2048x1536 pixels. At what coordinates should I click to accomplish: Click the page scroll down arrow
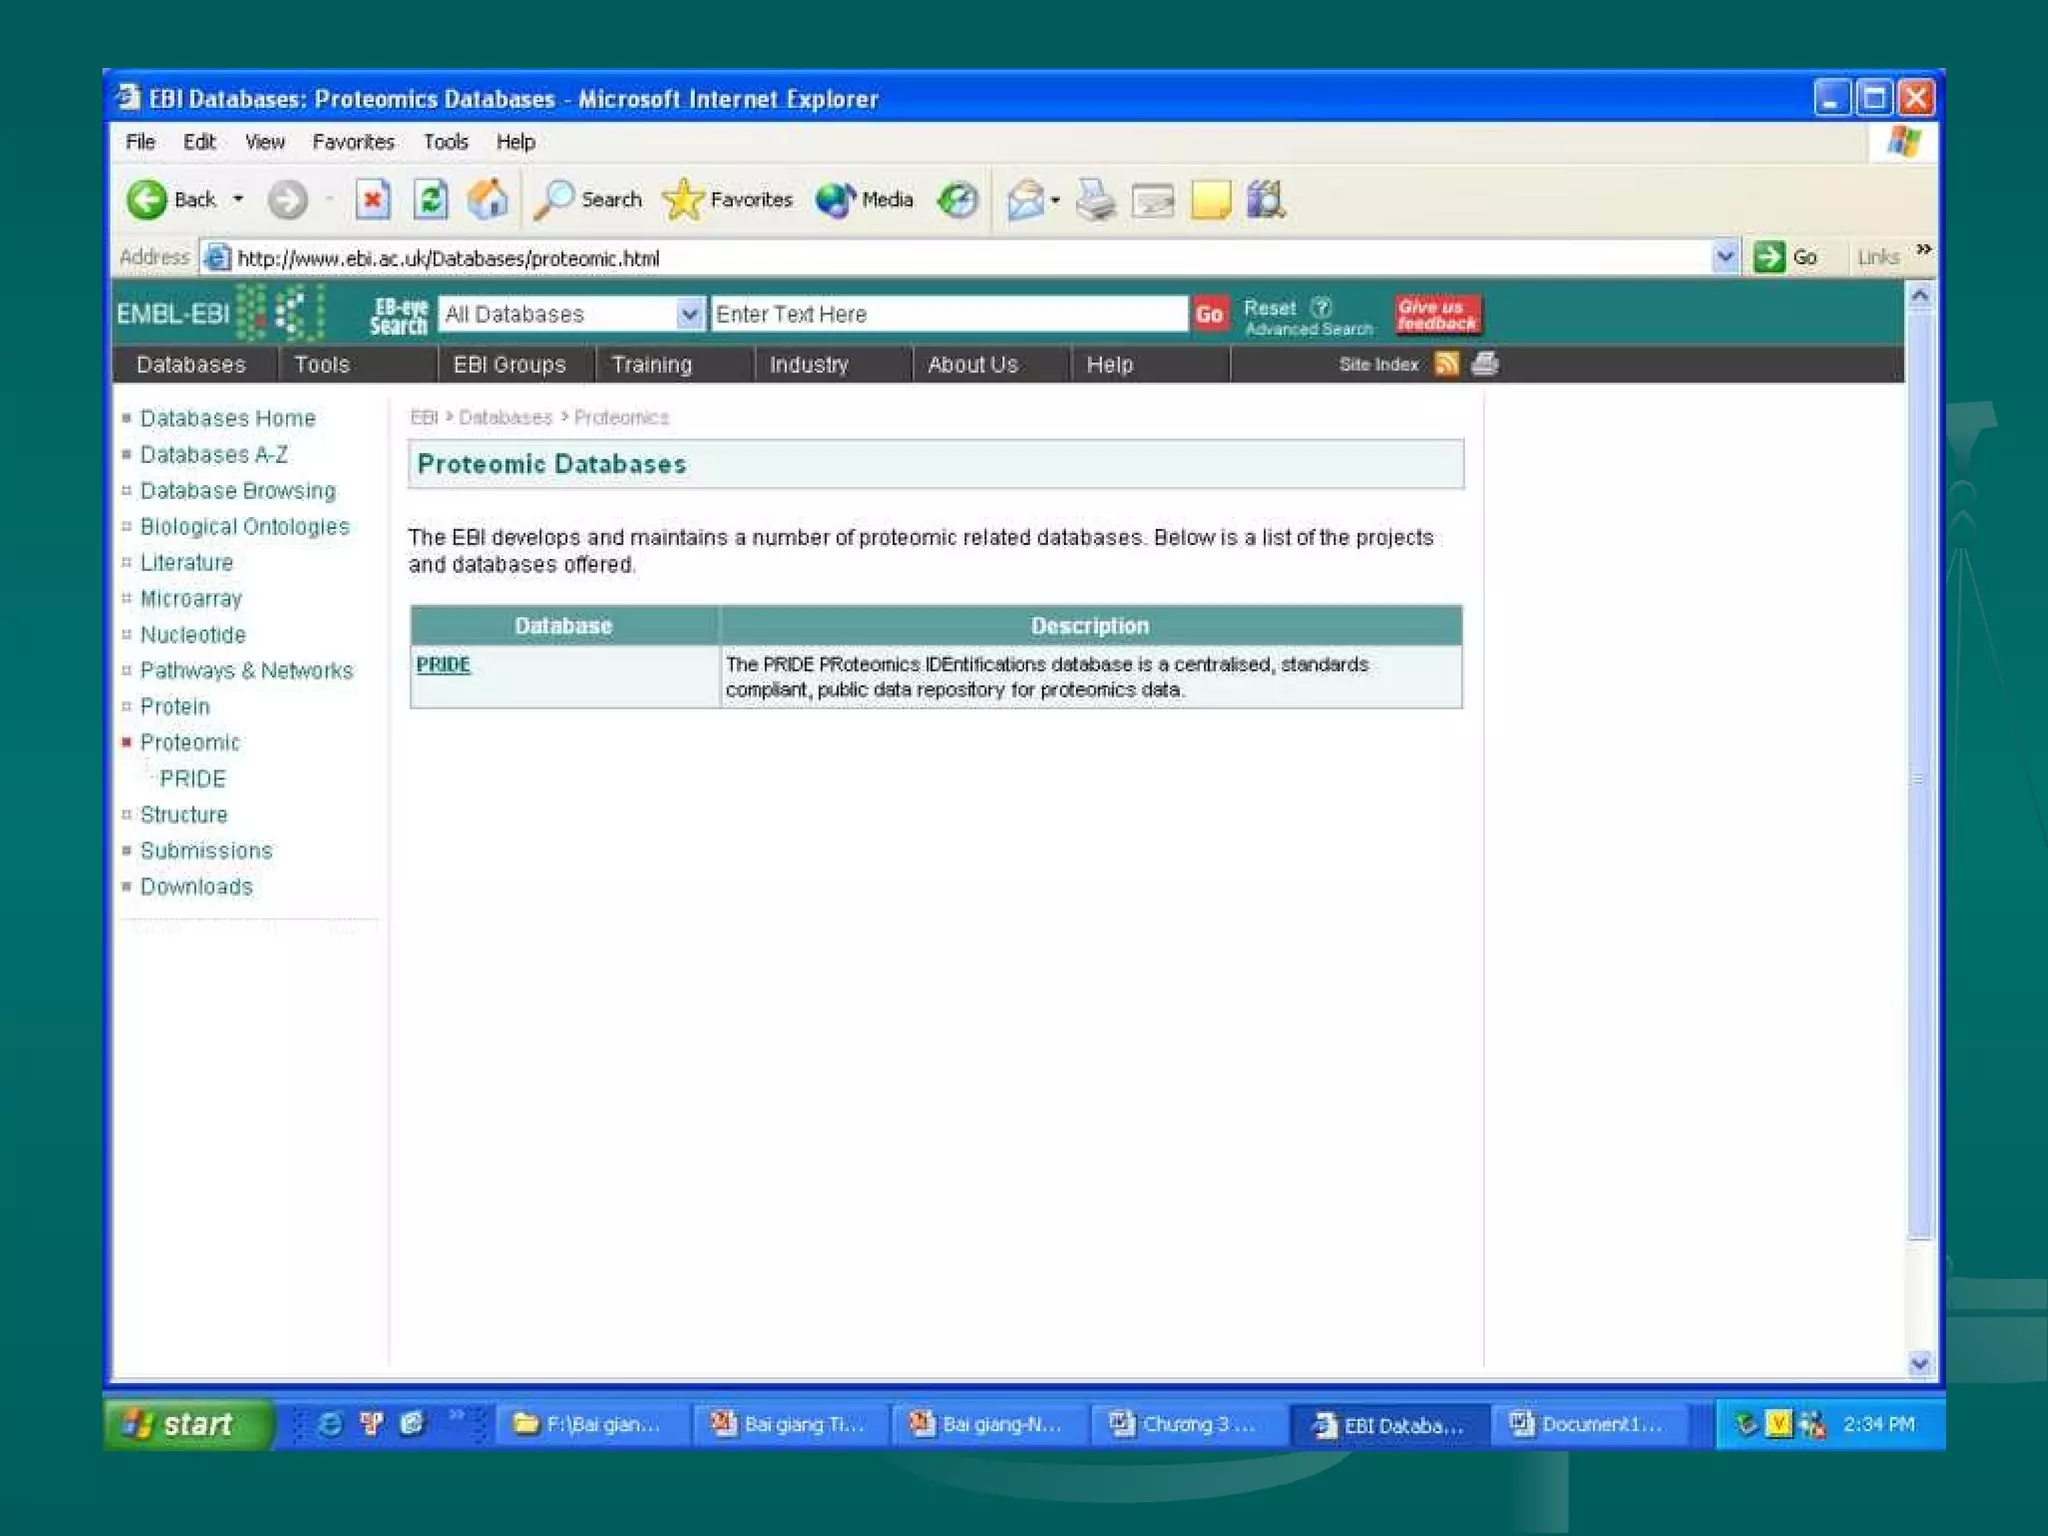1919,1363
